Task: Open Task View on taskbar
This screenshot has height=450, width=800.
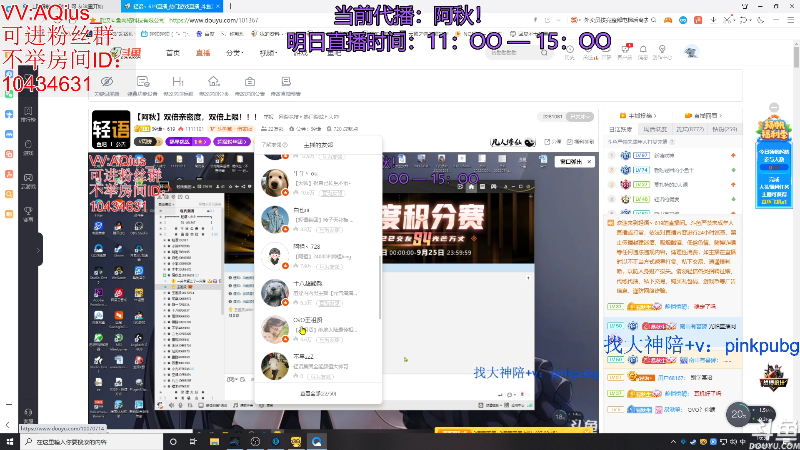Action: [x=193, y=441]
